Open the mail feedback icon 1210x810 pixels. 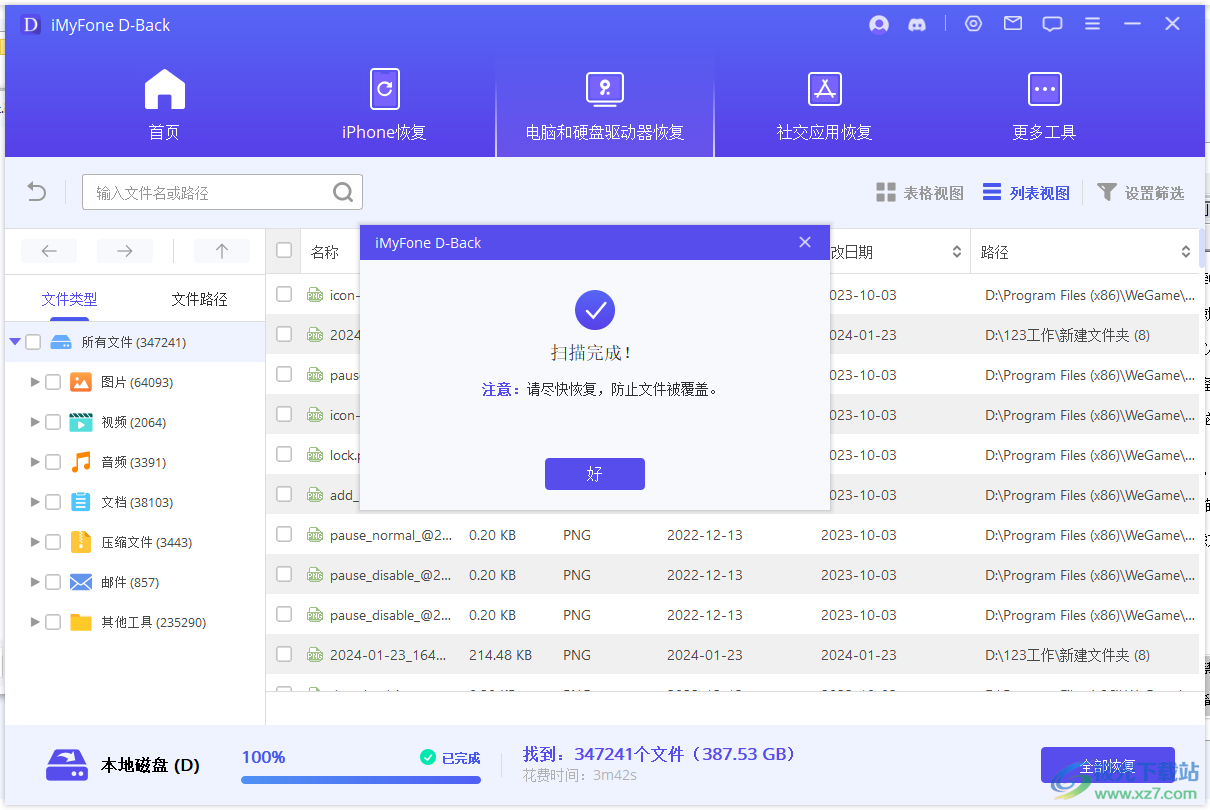click(1013, 24)
